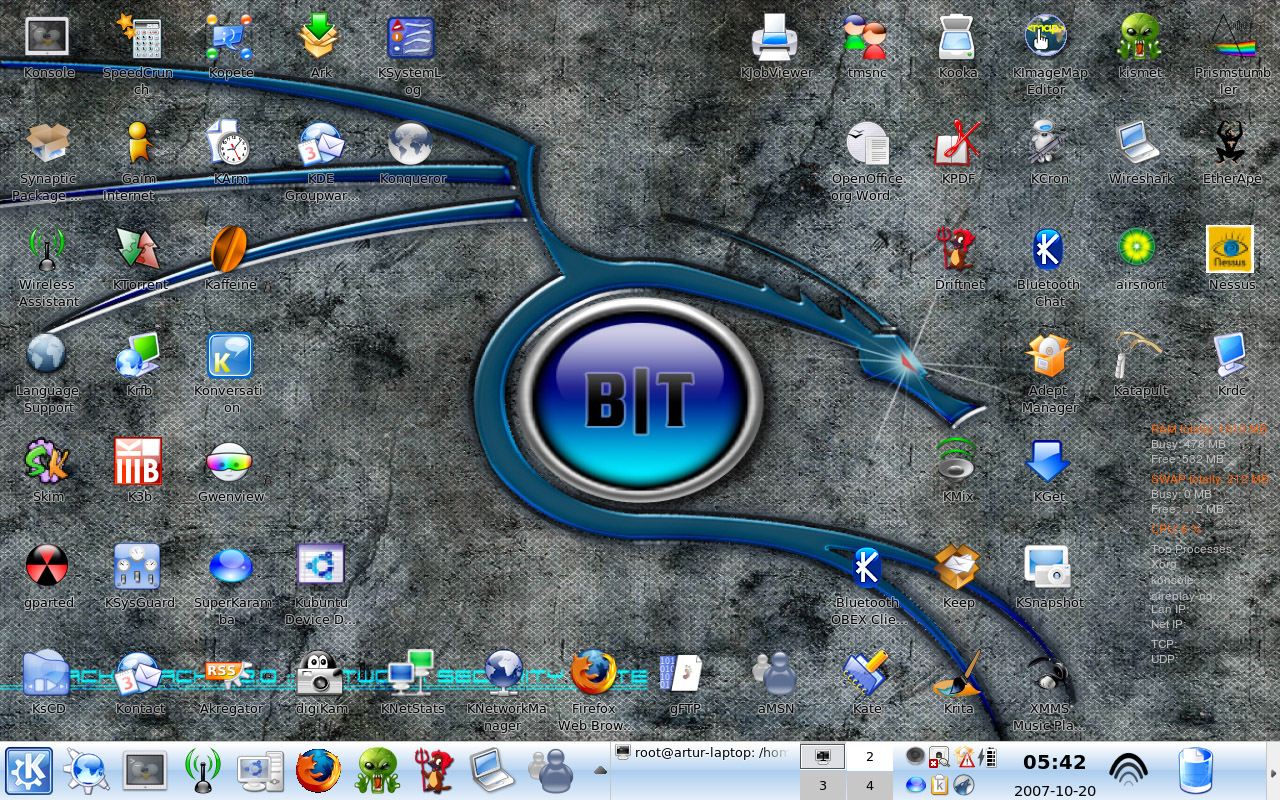Screen dimensions: 1280x800
Task: Switch to virtual desktop 4
Action: click(x=870, y=785)
